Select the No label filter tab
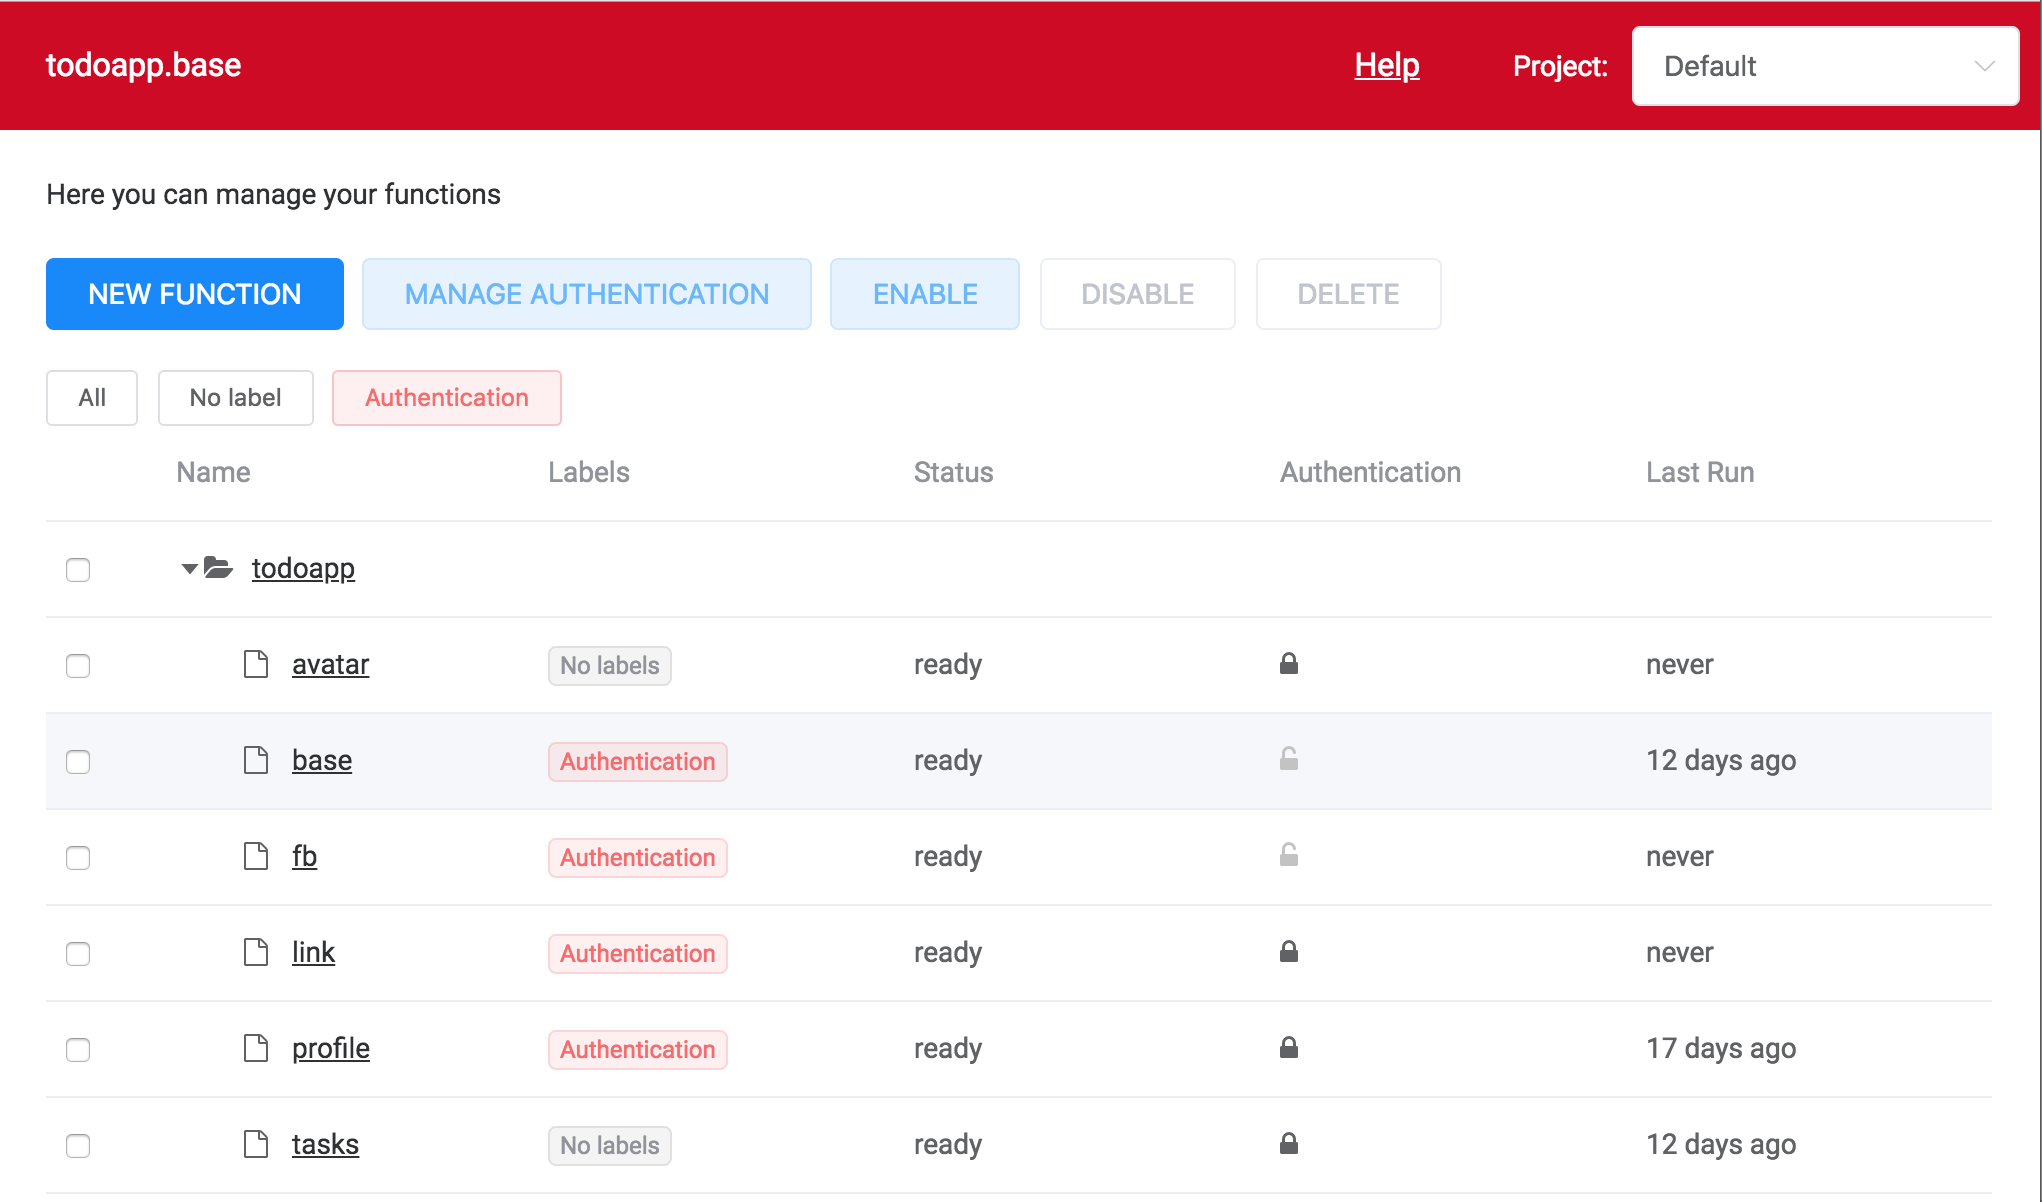Viewport: 2042px width, 1202px height. [x=233, y=398]
